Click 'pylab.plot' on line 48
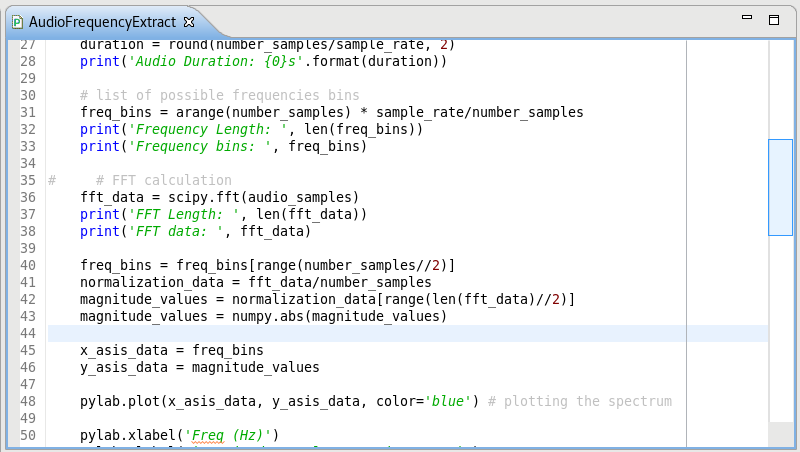 [120, 401]
